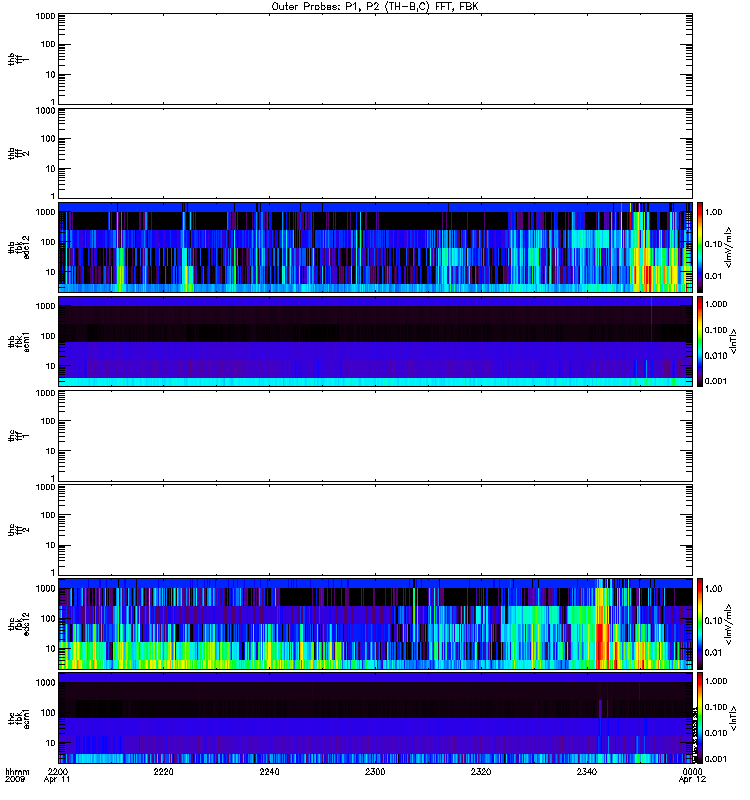Image resolution: width=750 pixels, height=800 pixels.
Task: Select the empty thb fff 2 panel
Action: pyautogui.click(x=375, y=154)
